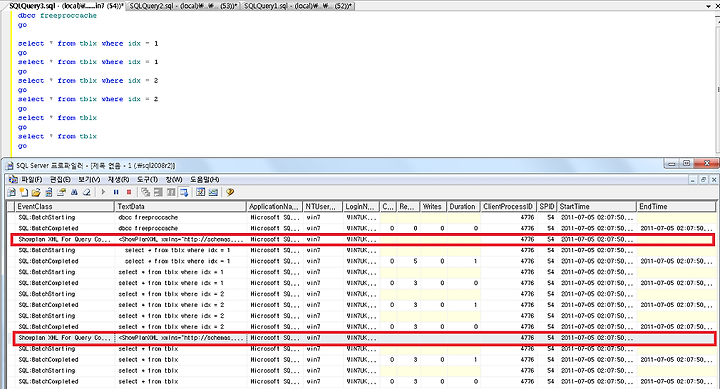Click the Open Trace Table icon
Screen dimensions: 720x389
[x=49, y=192]
